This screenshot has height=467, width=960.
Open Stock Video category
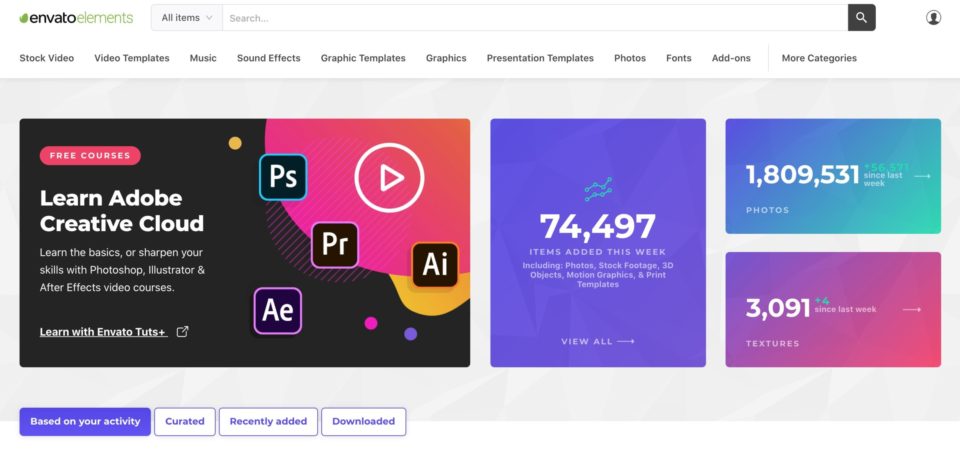pyautogui.click(x=47, y=58)
